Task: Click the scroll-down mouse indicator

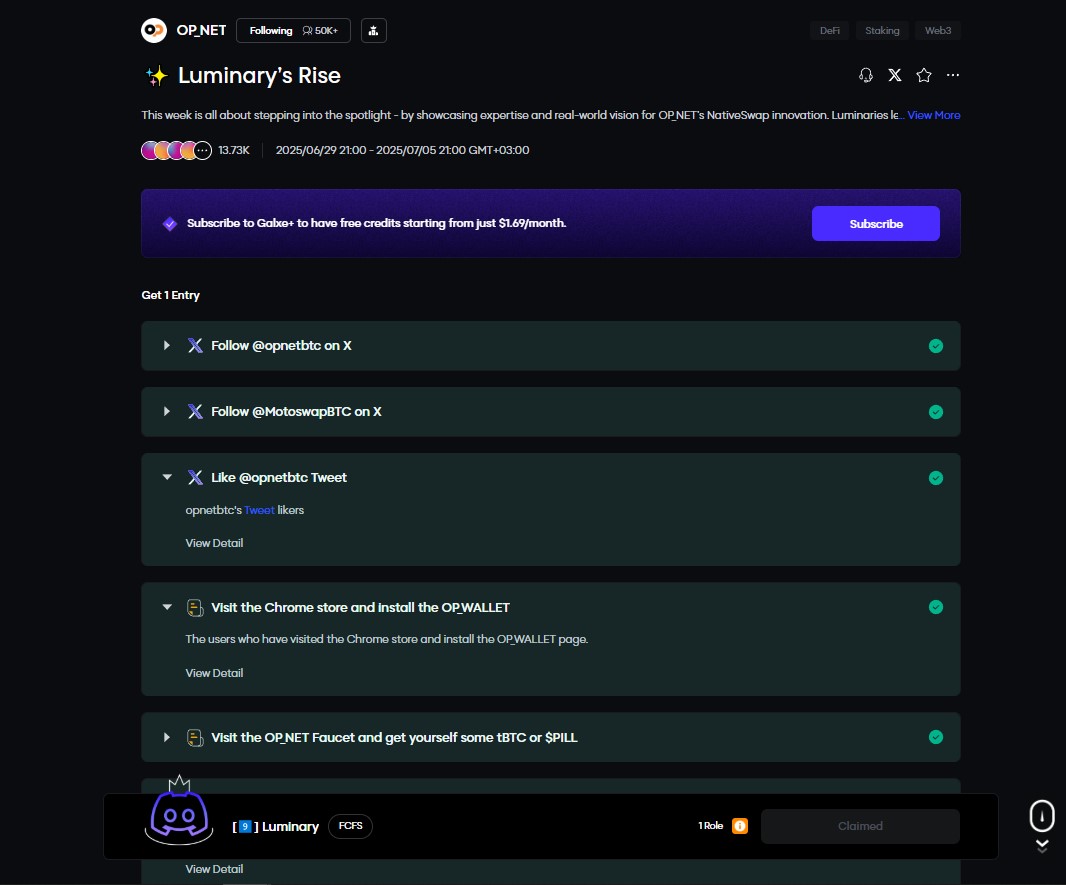Action: [1042, 817]
